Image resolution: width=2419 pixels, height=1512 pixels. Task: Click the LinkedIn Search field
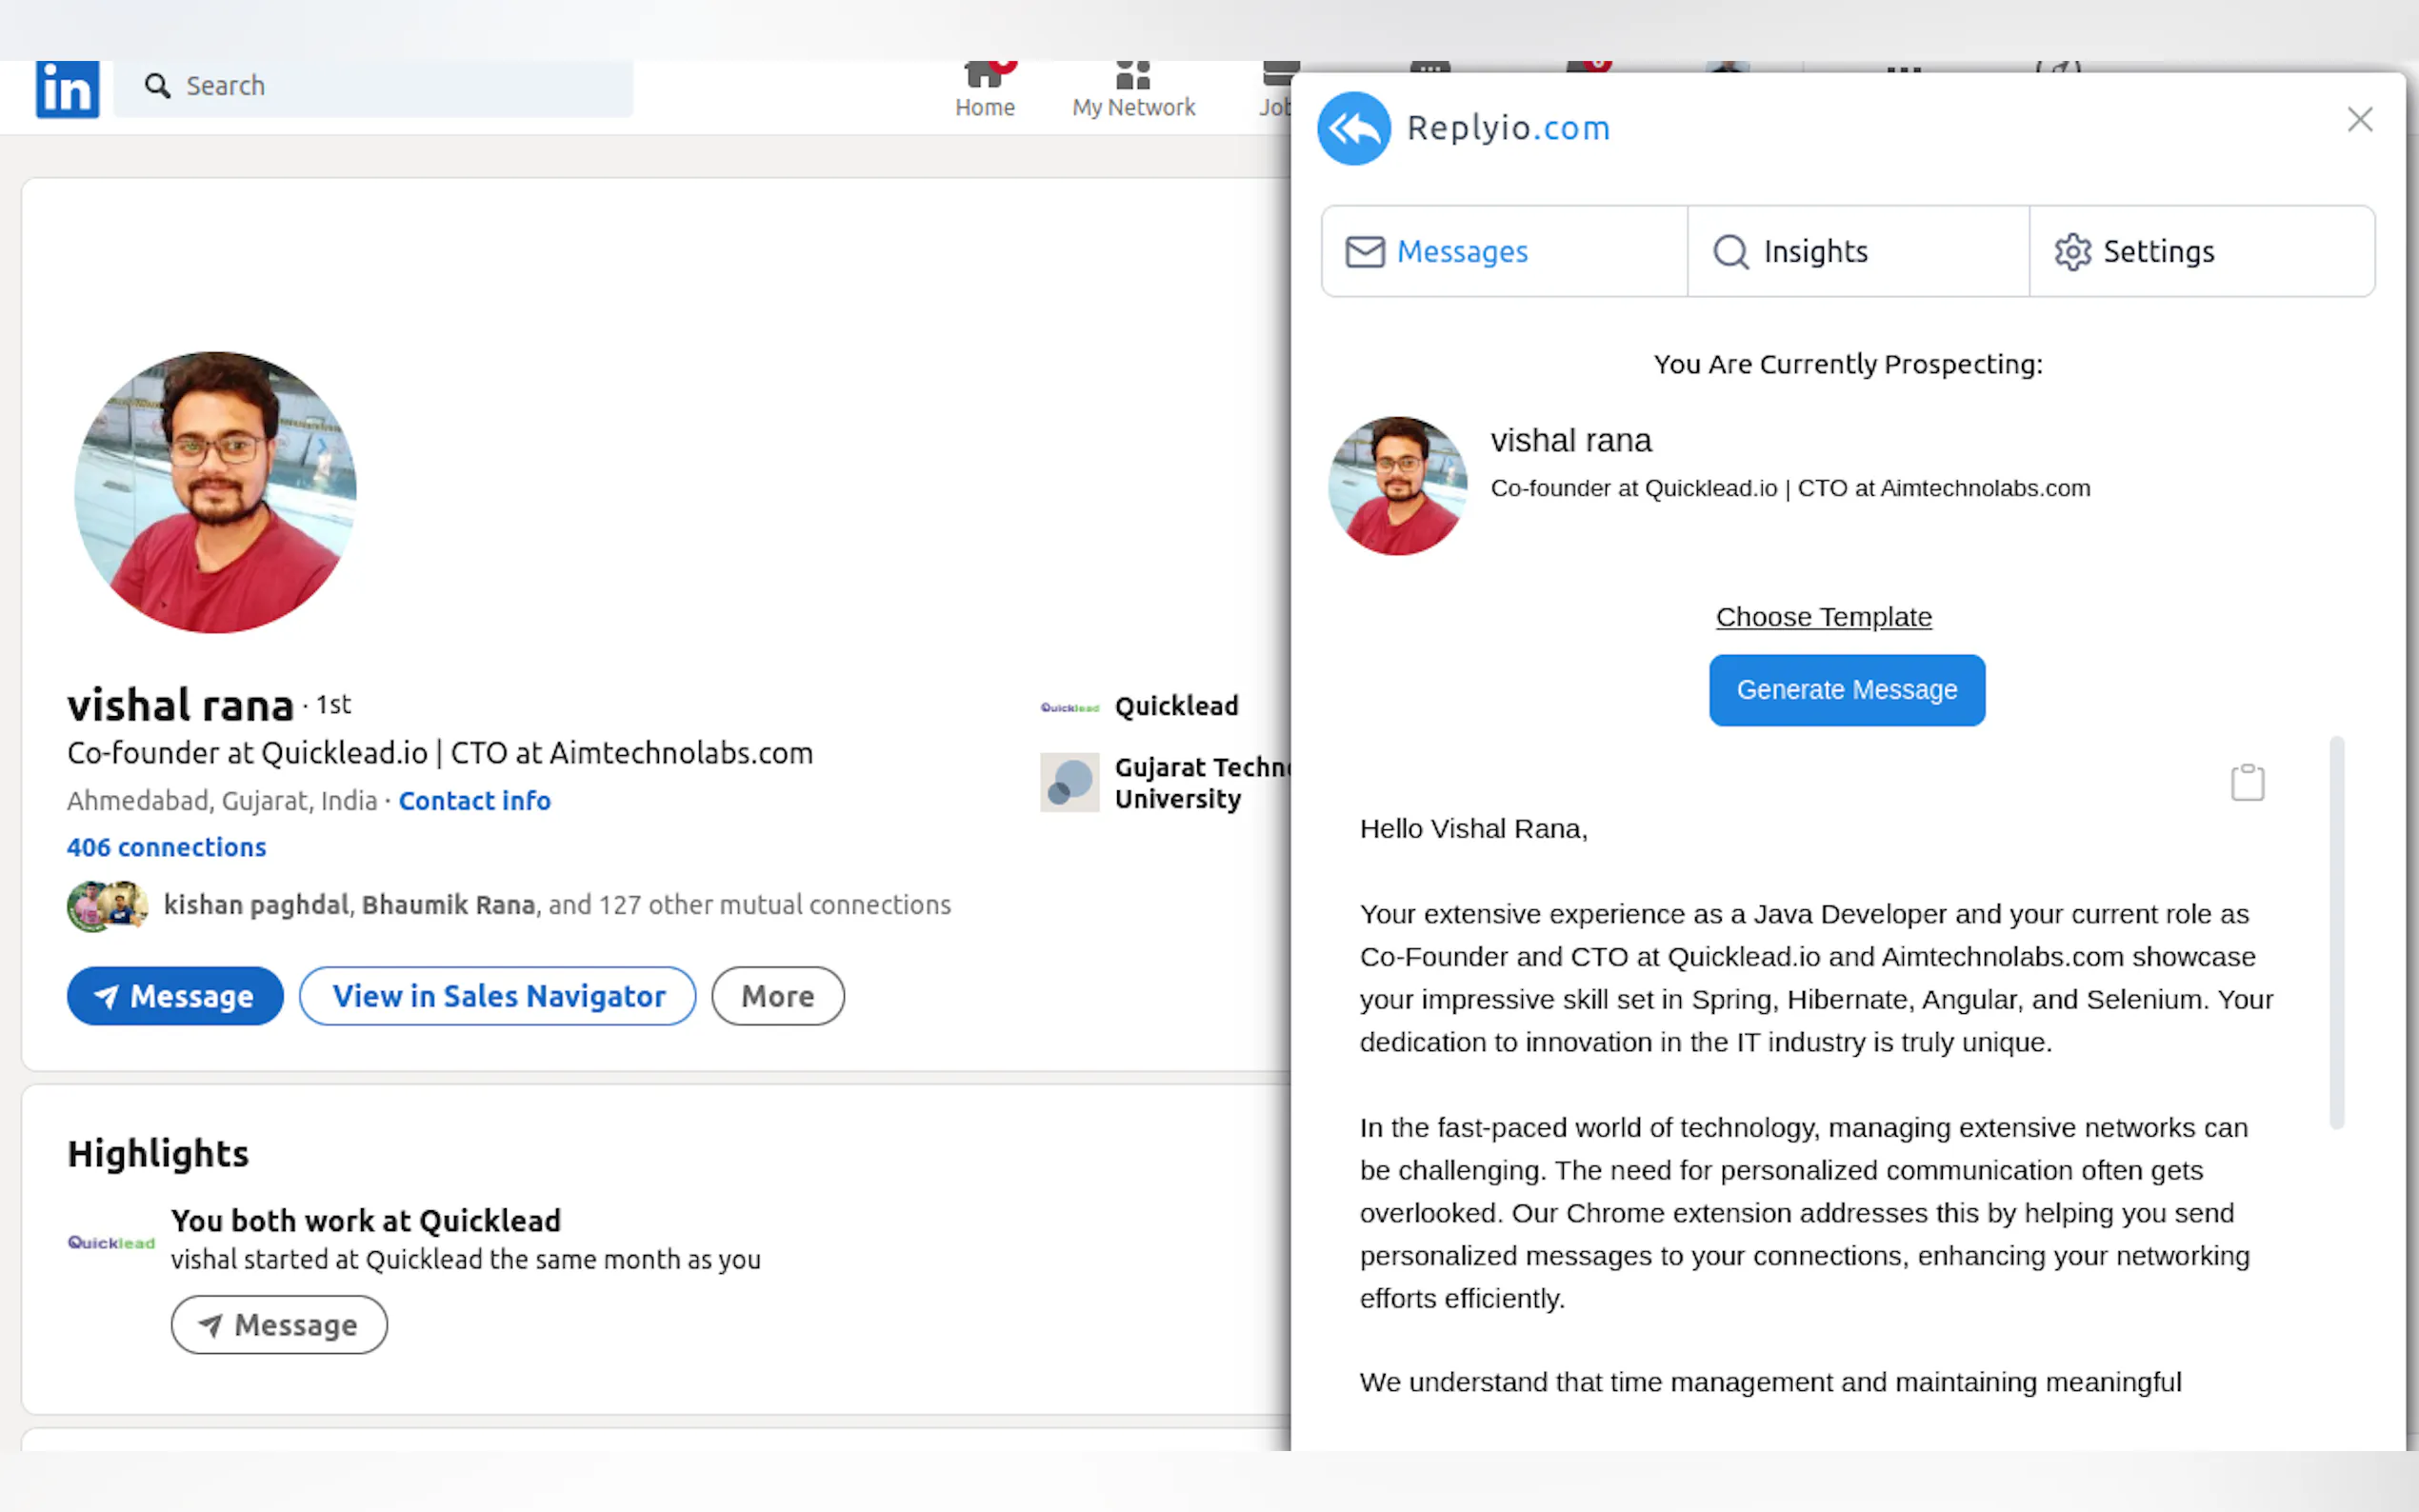(x=390, y=86)
